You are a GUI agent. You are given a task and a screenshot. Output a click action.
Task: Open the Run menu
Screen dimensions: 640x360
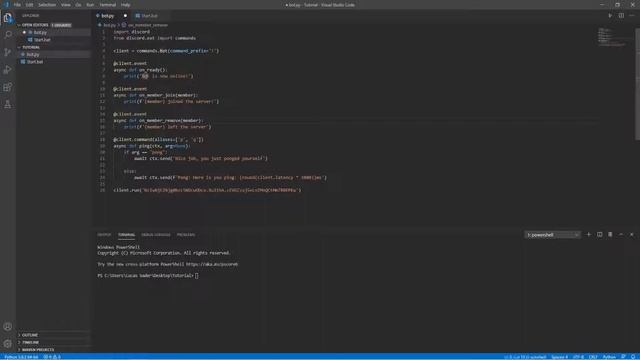pyautogui.click(x=90, y=5)
